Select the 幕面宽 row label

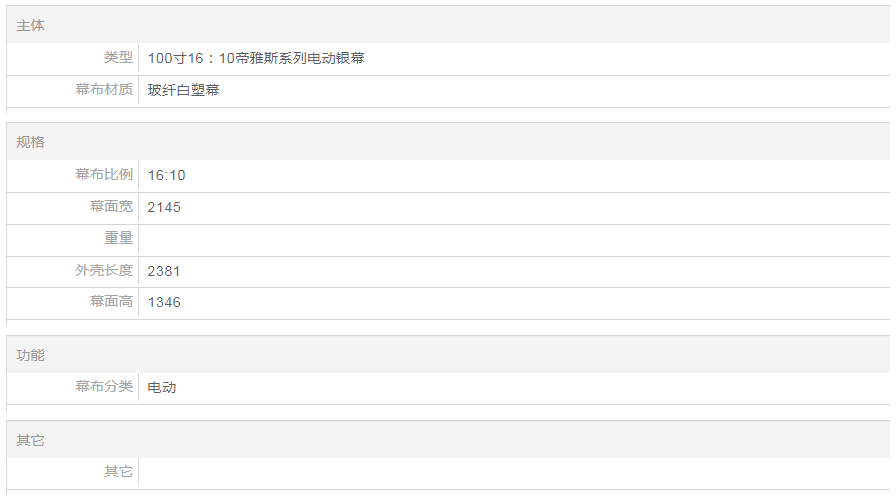tap(111, 207)
